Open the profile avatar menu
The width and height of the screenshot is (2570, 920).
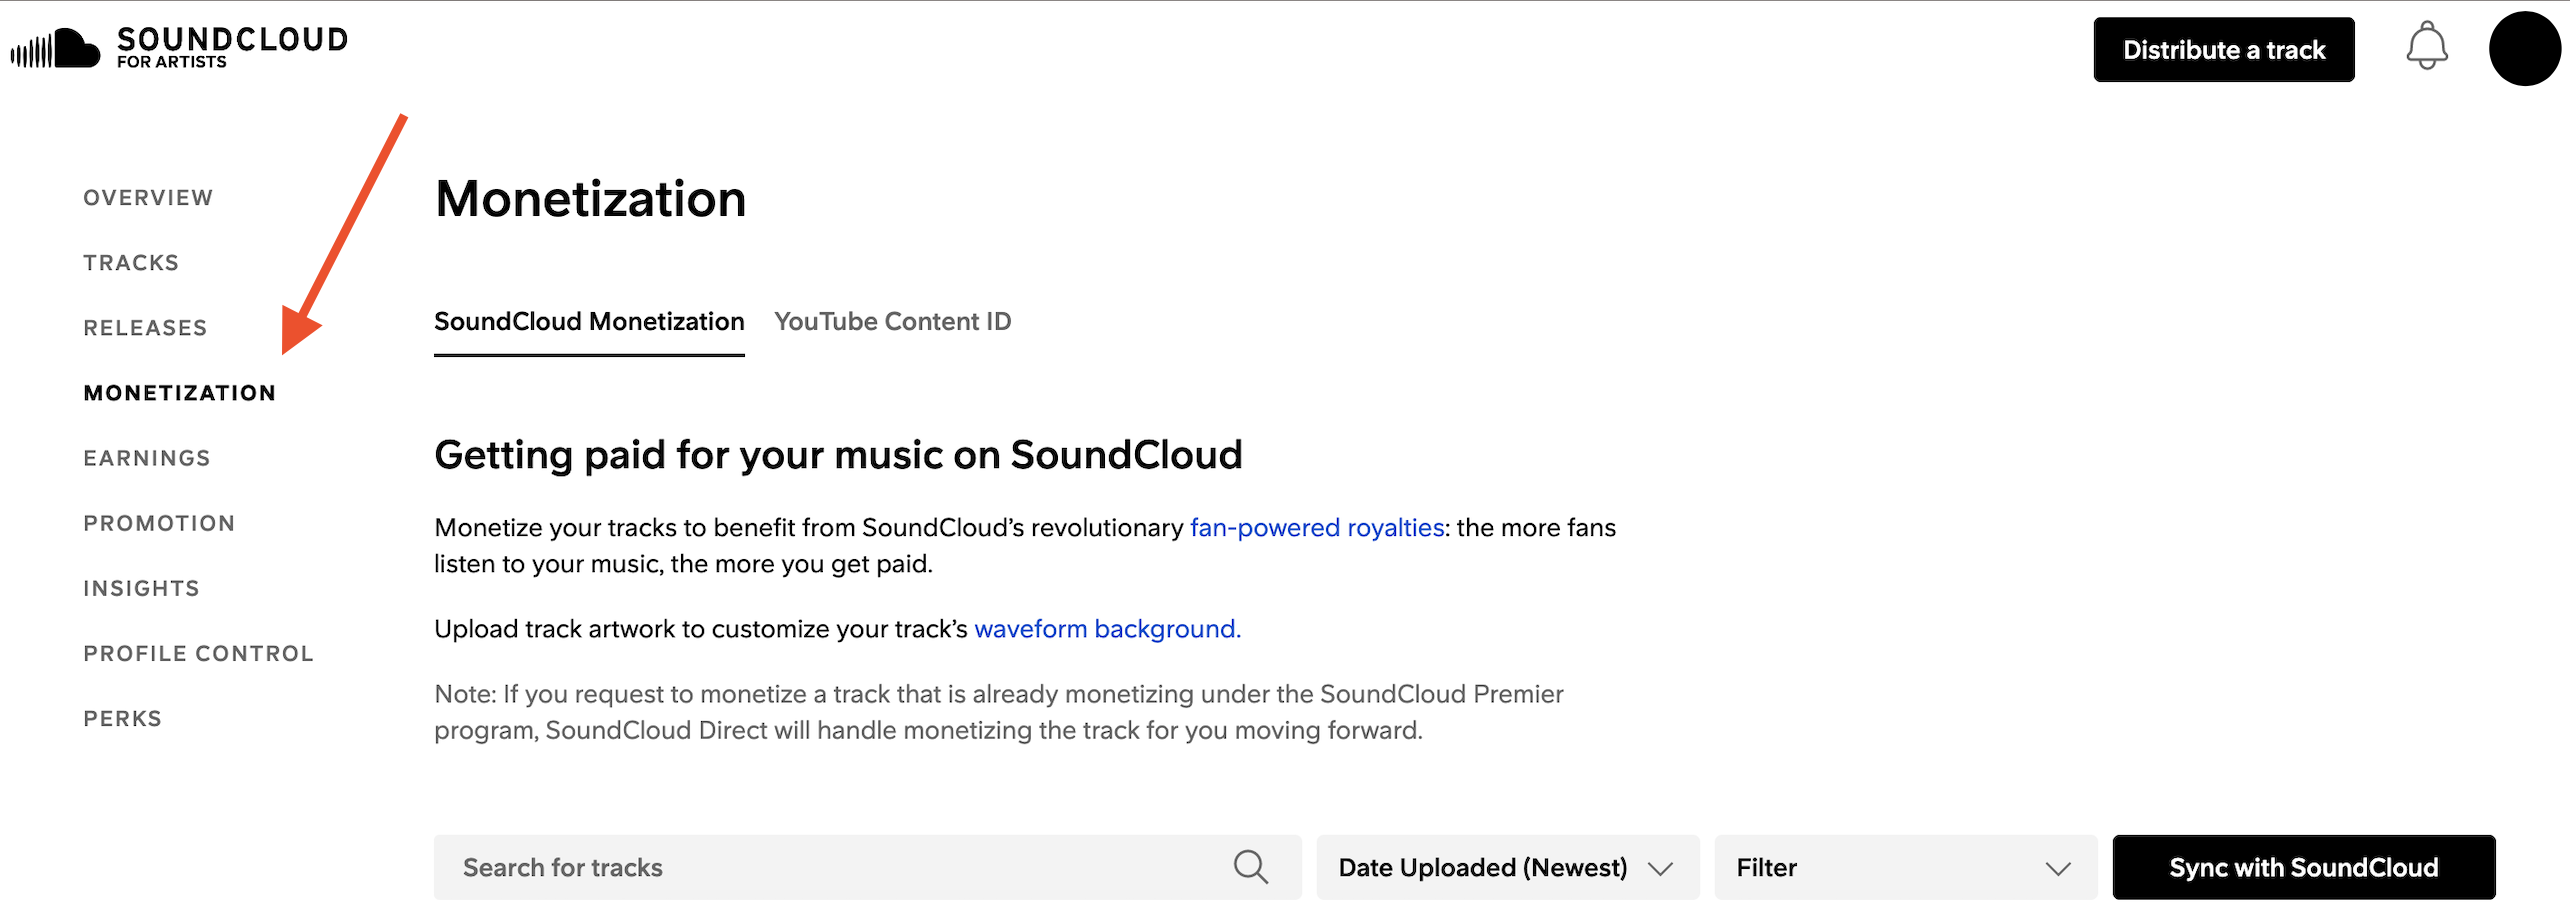click(2524, 49)
